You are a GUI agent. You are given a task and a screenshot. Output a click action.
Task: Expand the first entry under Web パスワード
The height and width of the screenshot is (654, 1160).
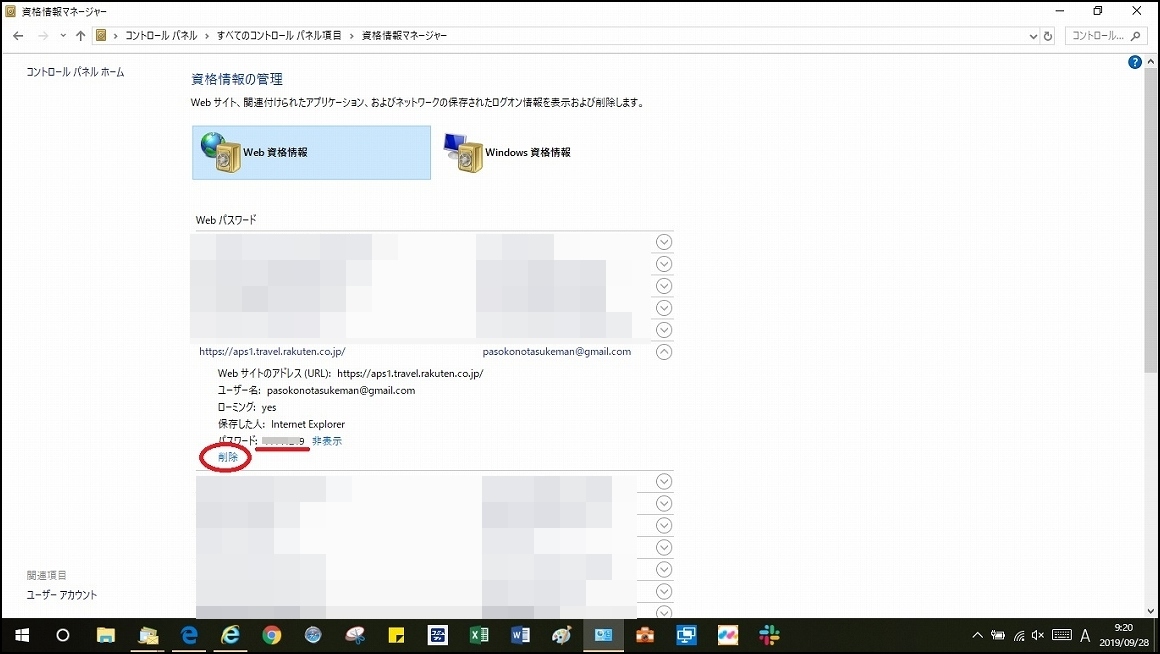pyautogui.click(x=664, y=242)
